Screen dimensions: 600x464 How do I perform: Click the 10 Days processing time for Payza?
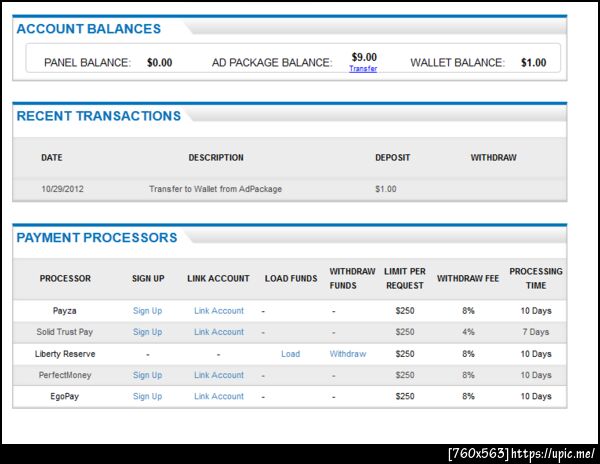536,311
